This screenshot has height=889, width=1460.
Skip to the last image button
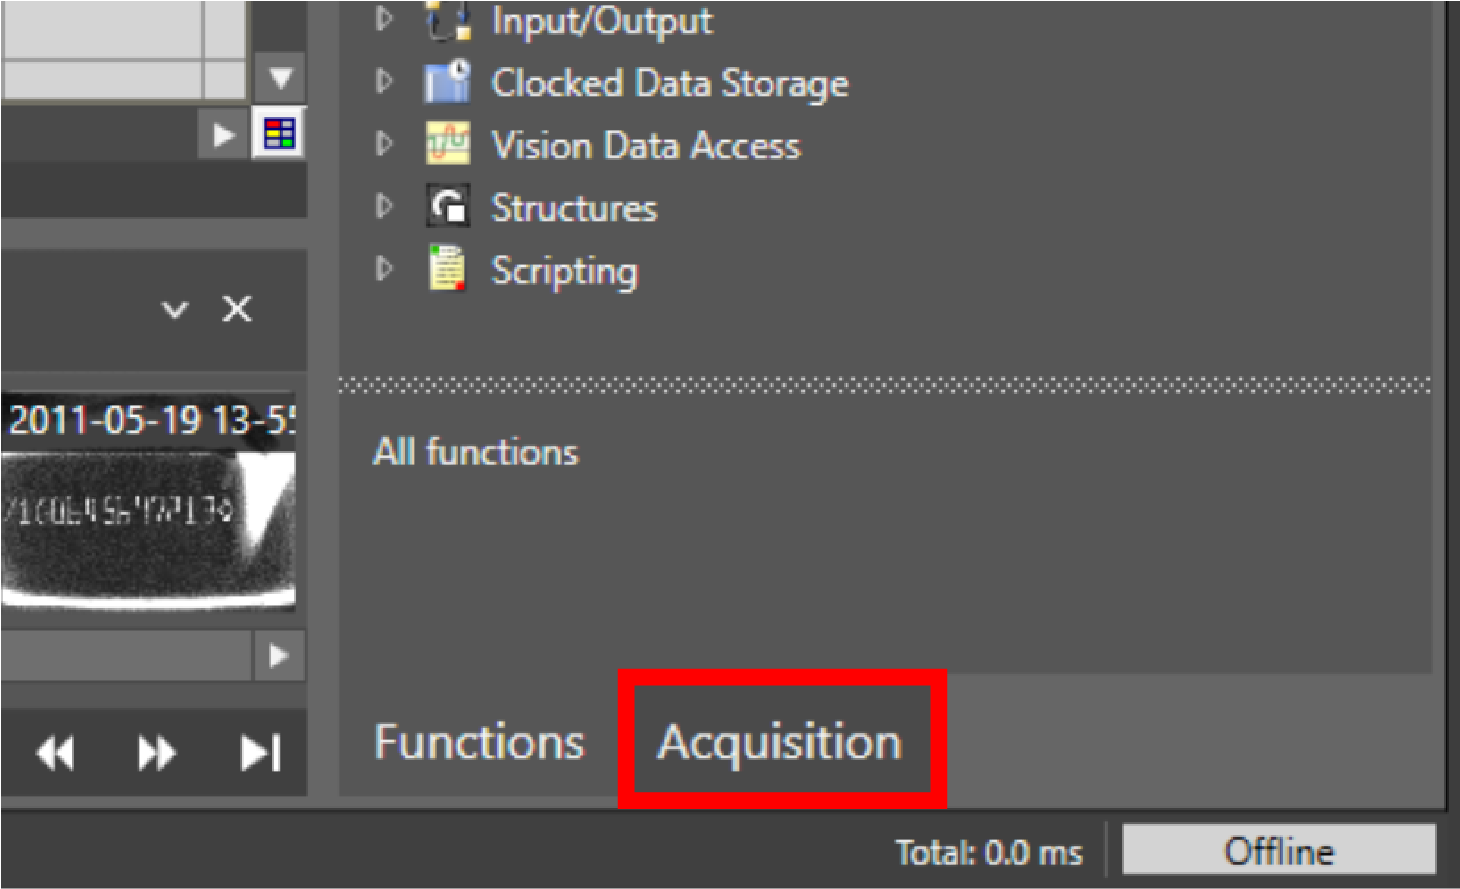tap(260, 753)
